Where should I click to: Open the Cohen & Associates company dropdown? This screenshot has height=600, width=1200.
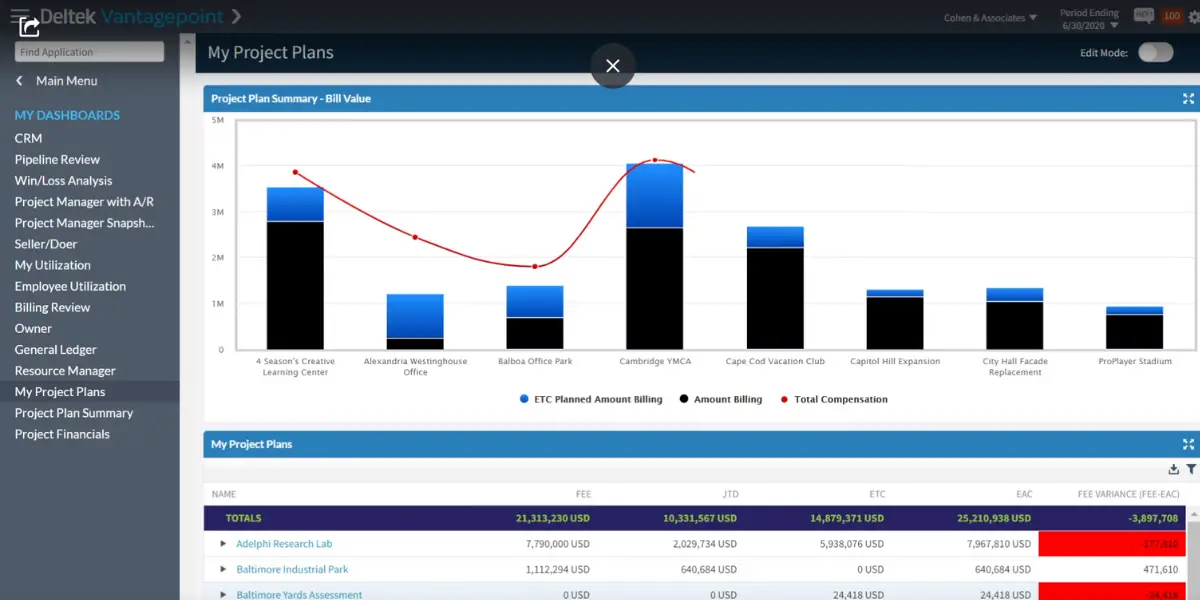pyautogui.click(x=990, y=18)
